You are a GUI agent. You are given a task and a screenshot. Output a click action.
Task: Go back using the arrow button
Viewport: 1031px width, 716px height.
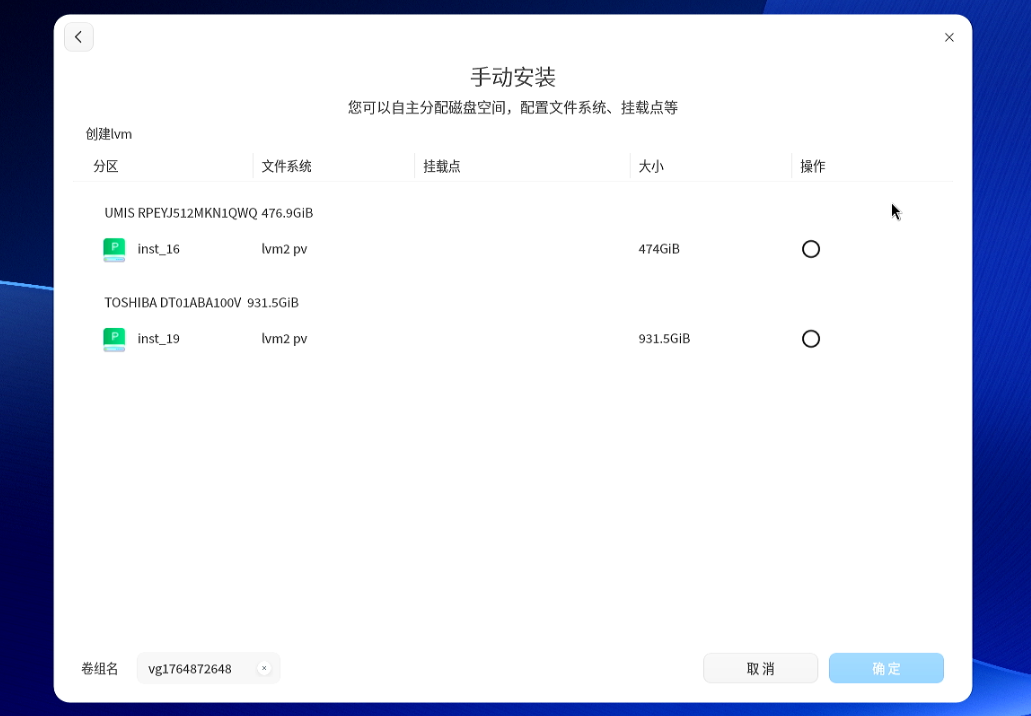[79, 37]
